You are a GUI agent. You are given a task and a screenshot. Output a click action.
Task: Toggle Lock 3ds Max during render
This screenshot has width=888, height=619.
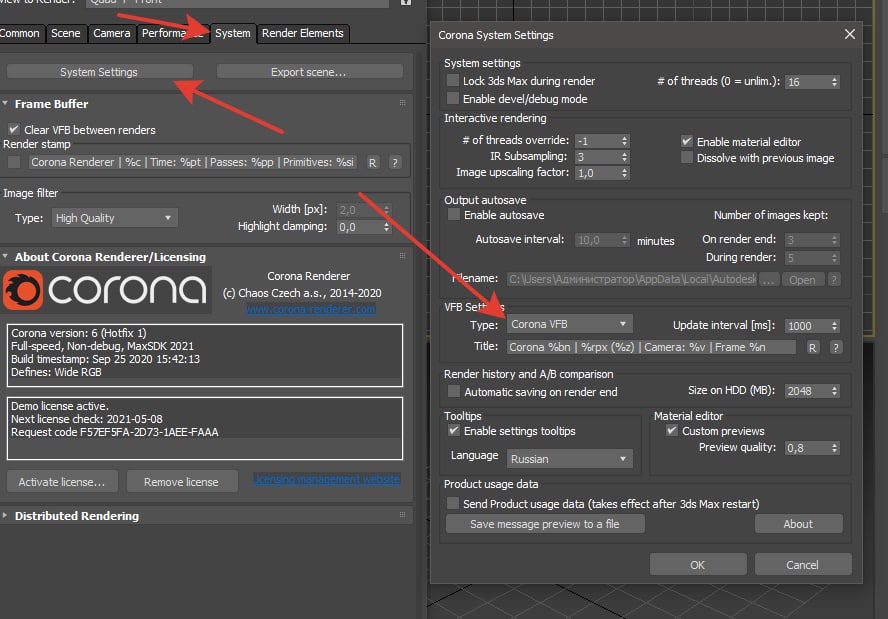click(x=452, y=80)
